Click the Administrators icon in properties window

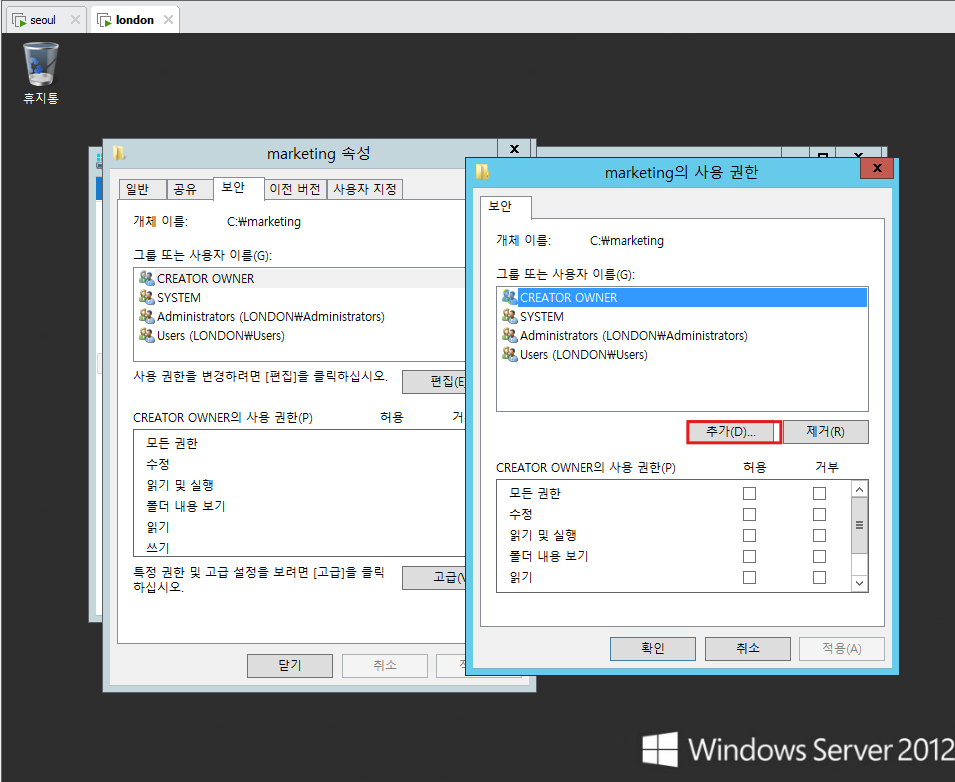[x=146, y=316]
